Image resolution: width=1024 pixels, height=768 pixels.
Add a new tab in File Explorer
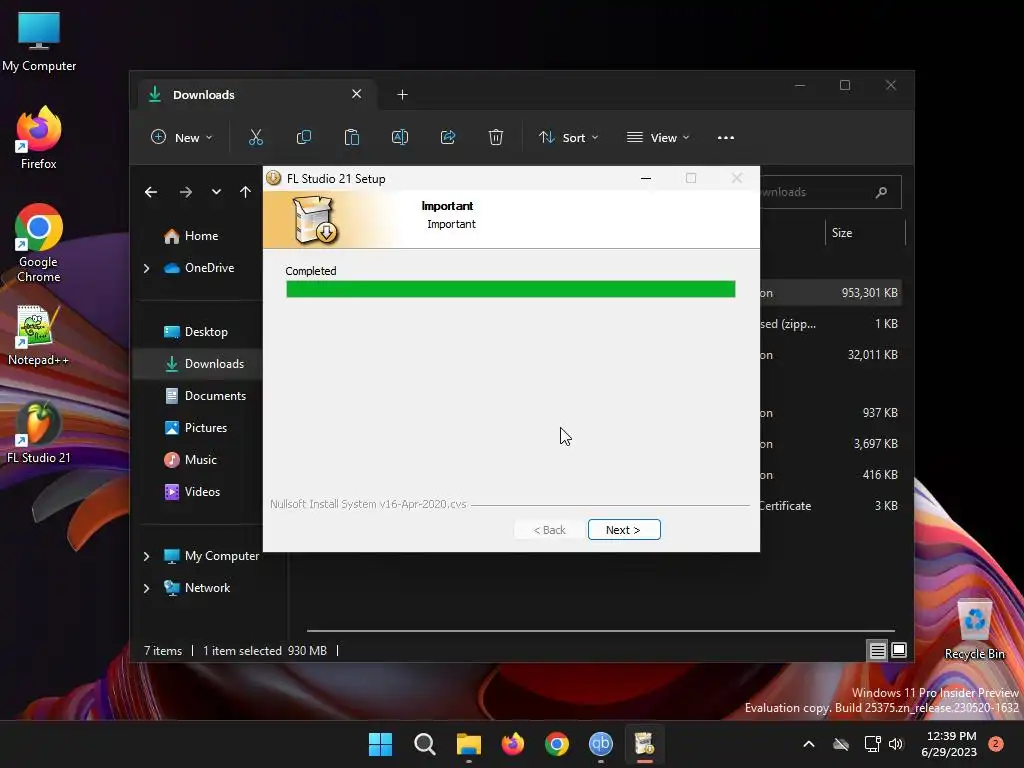[402, 95]
